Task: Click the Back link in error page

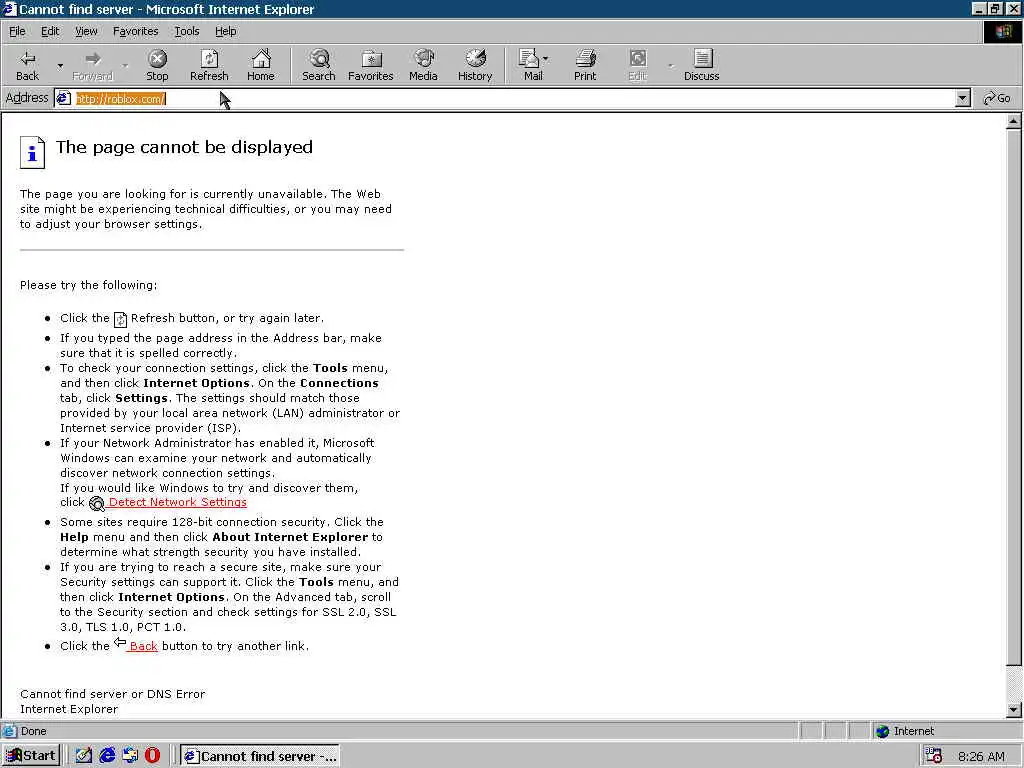Action: (143, 646)
